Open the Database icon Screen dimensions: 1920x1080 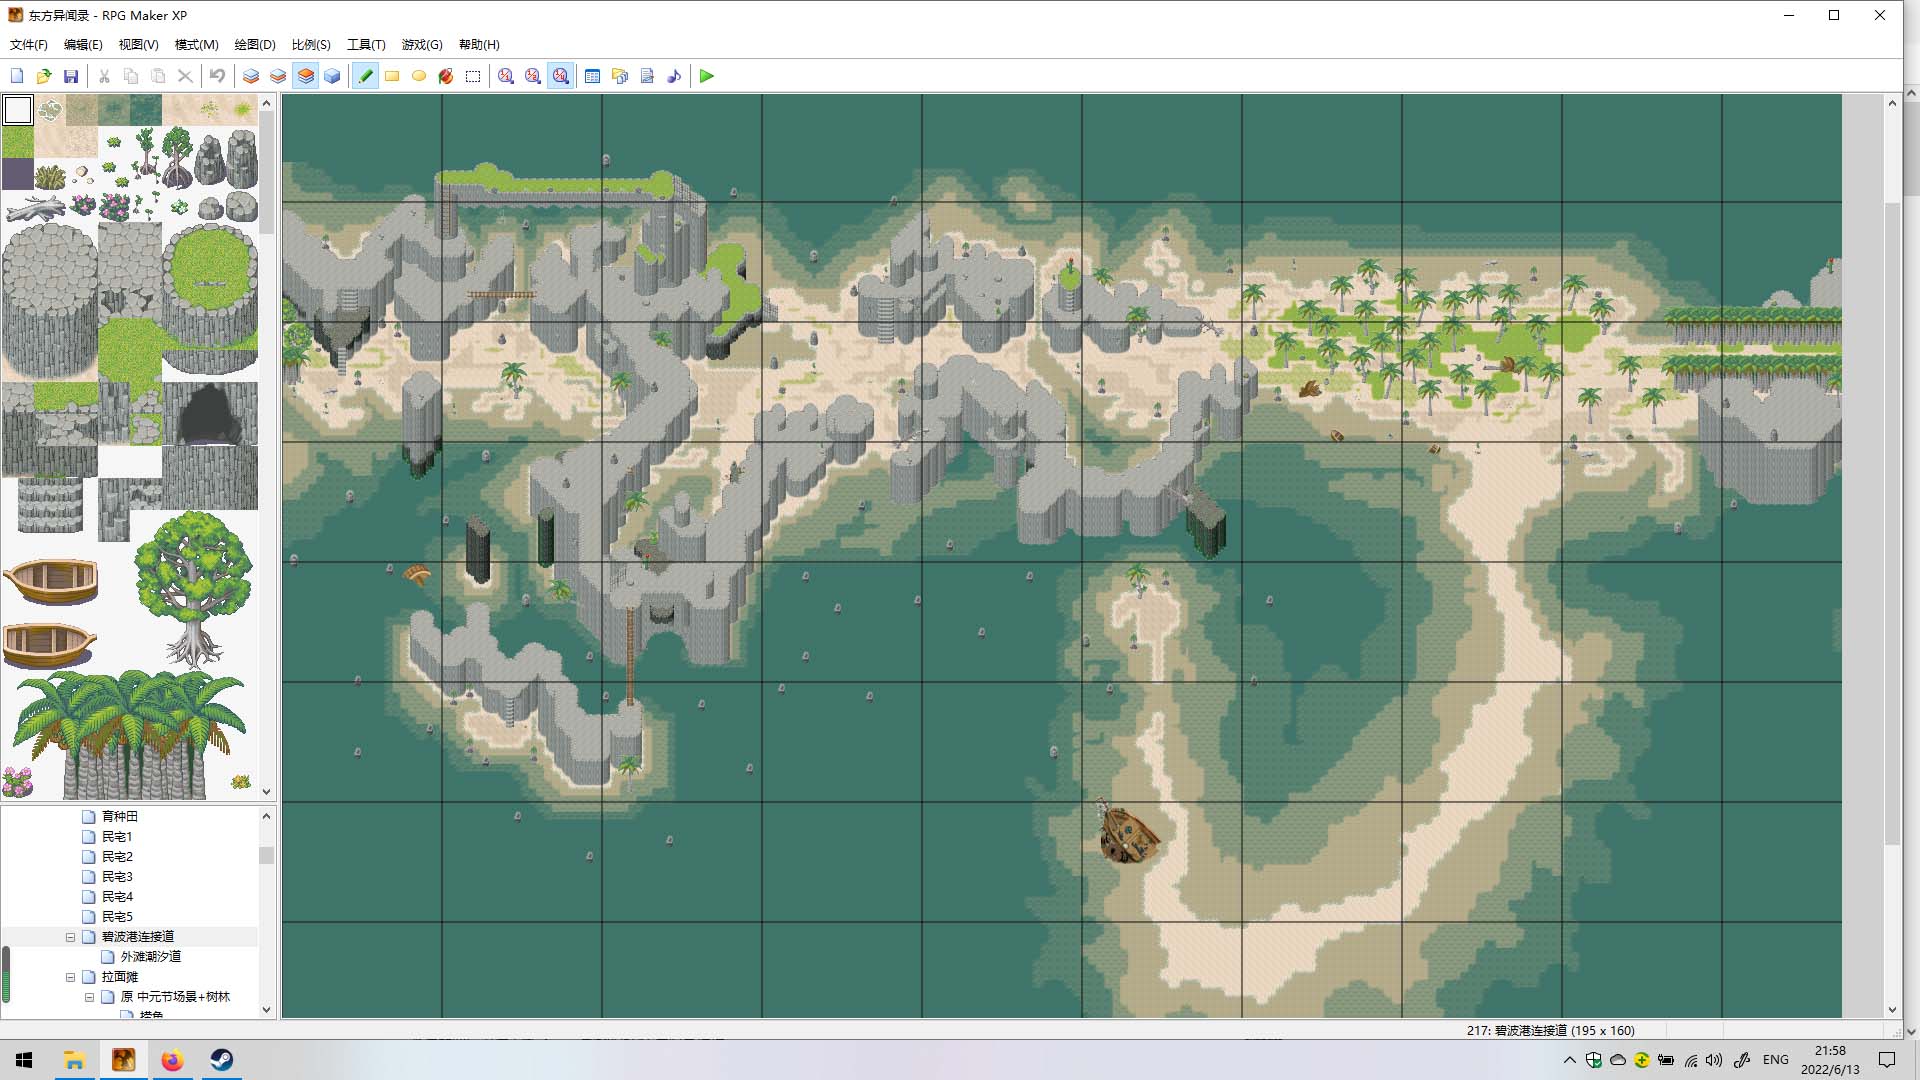pyautogui.click(x=593, y=76)
